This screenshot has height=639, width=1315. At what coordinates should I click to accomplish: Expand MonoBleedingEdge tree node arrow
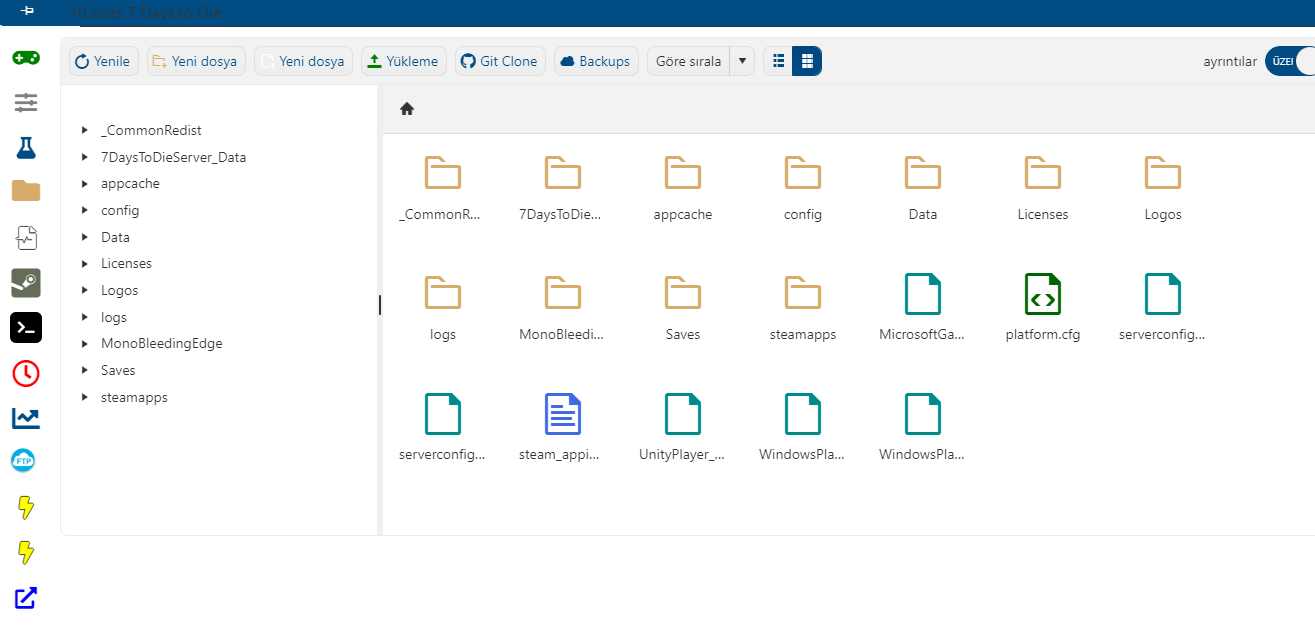[85, 343]
